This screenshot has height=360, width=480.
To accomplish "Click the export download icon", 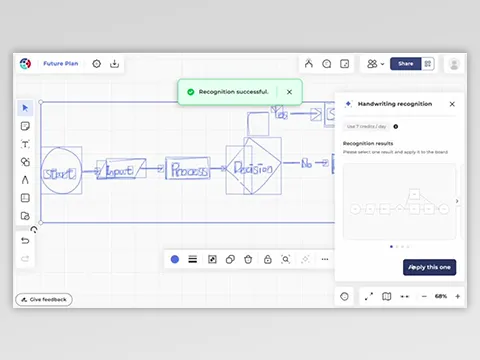I will click(x=114, y=64).
